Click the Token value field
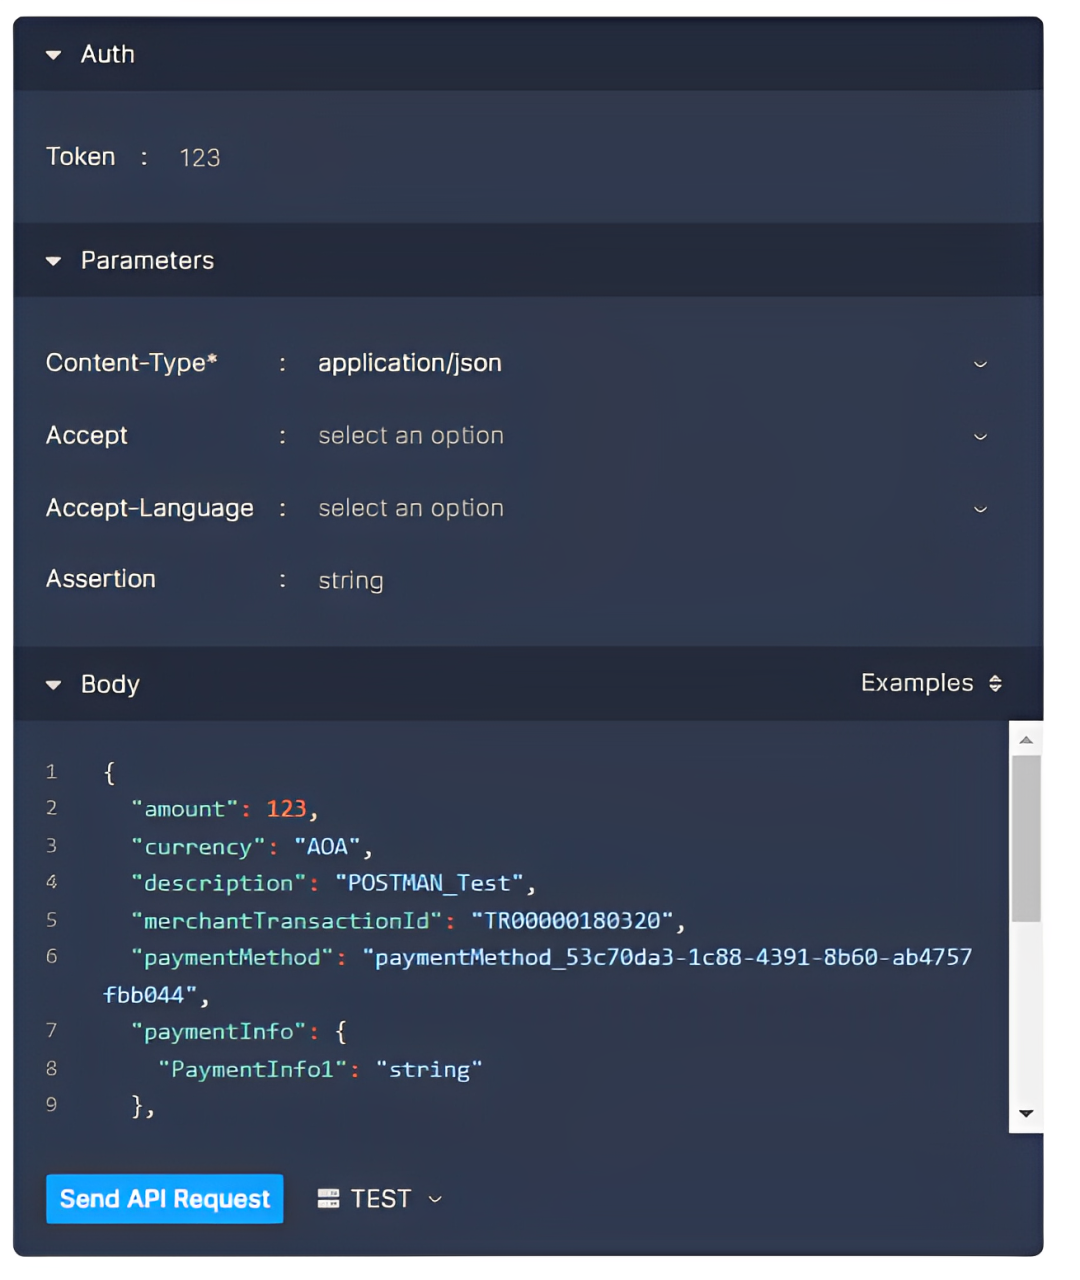This screenshot has width=1080, height=1280. pos(199,158)
